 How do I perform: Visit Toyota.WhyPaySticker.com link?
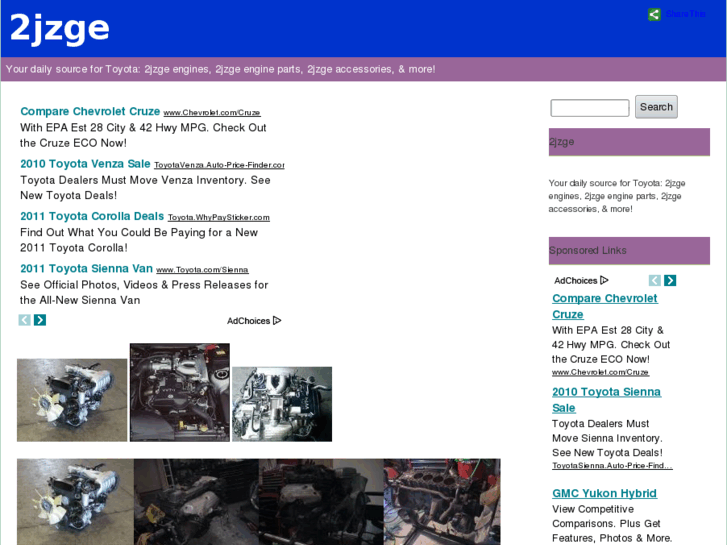[x=218, y=218]
